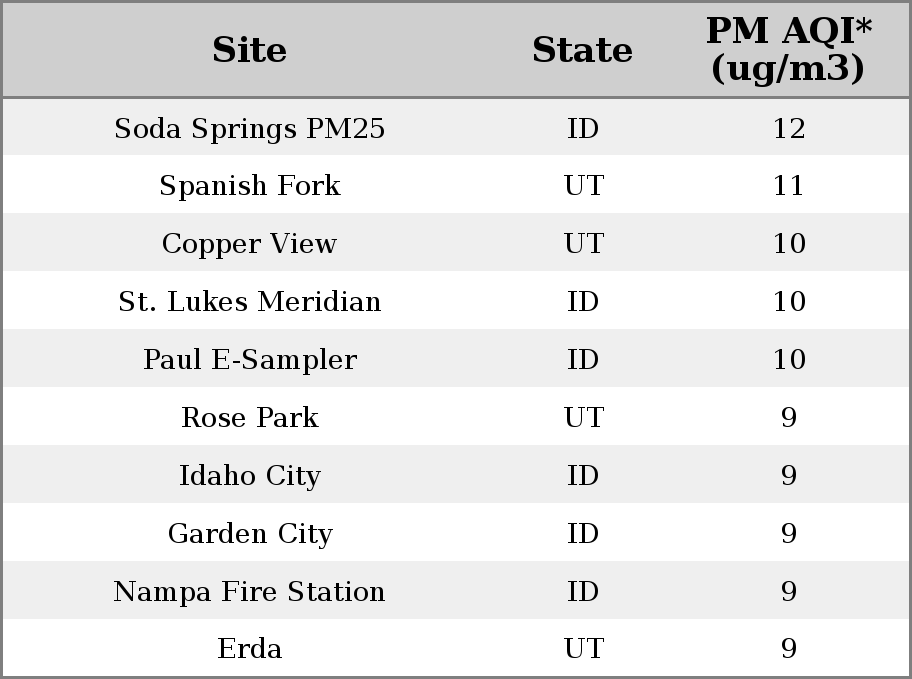Click the UT state cell for Rose Park
Viewport: 912px width, 679px height.
(583, 418)
